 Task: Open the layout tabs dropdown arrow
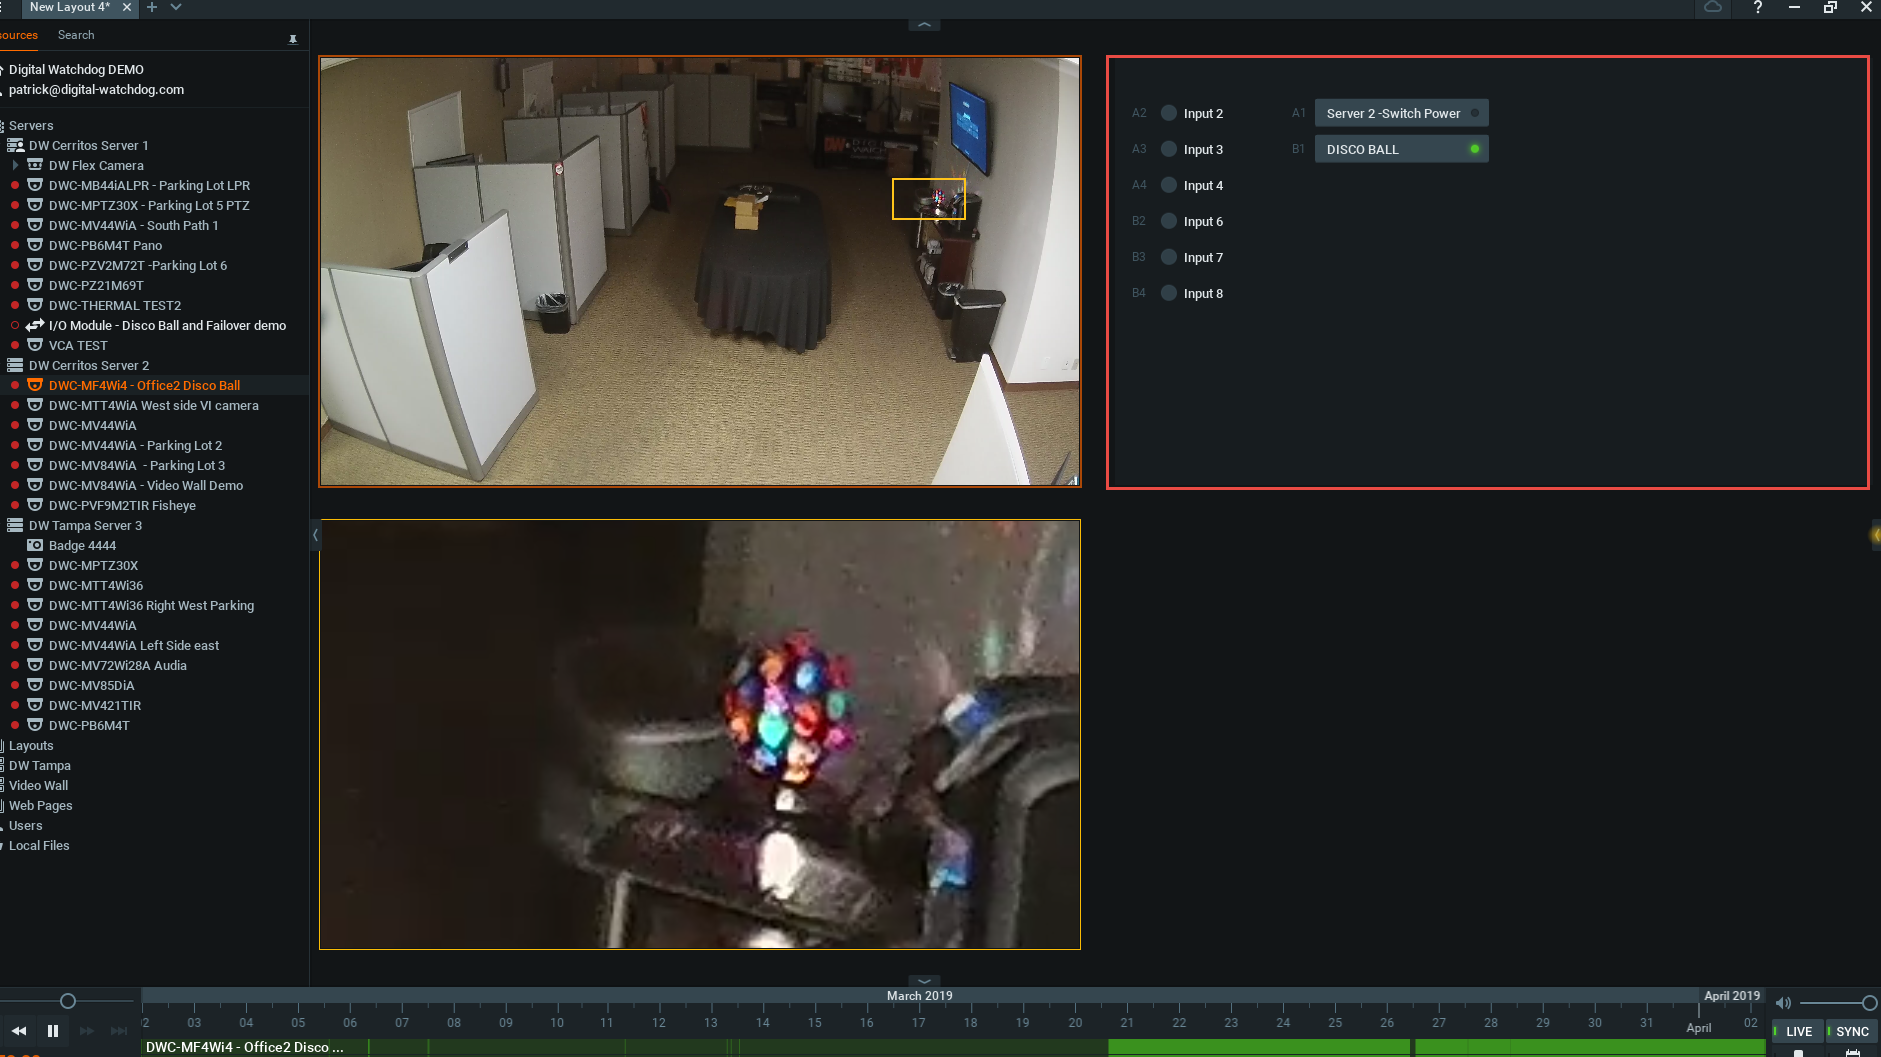(176, 7)
